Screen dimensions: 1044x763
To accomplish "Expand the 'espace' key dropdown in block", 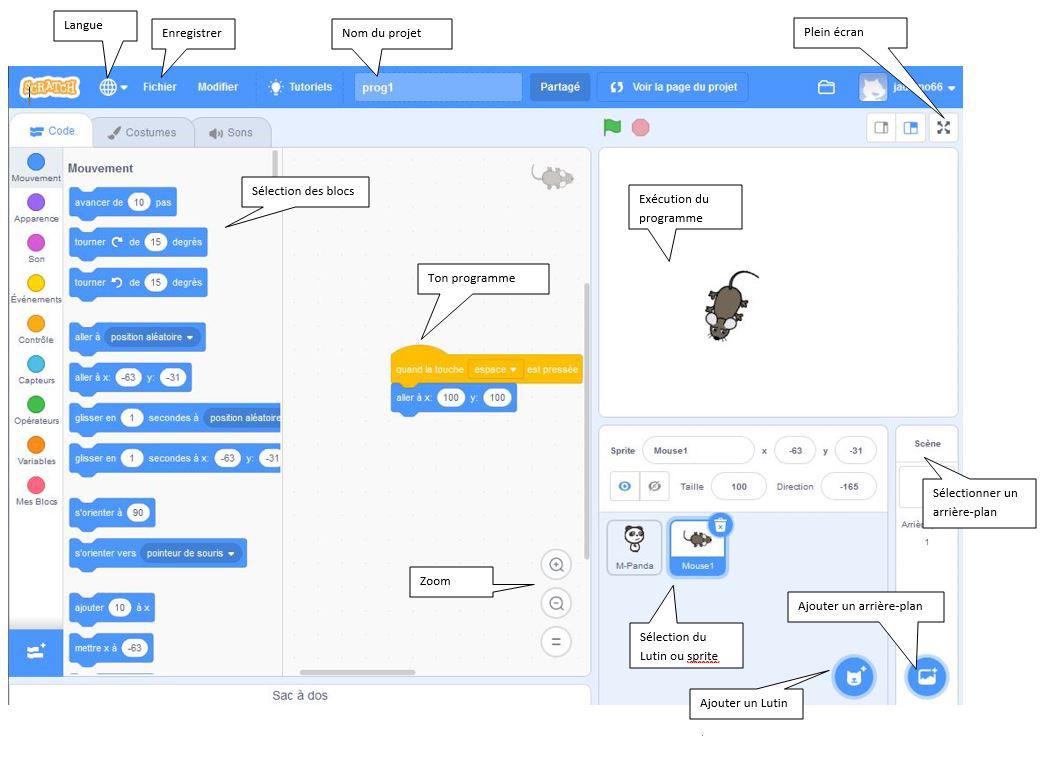I will pos(498,369).
